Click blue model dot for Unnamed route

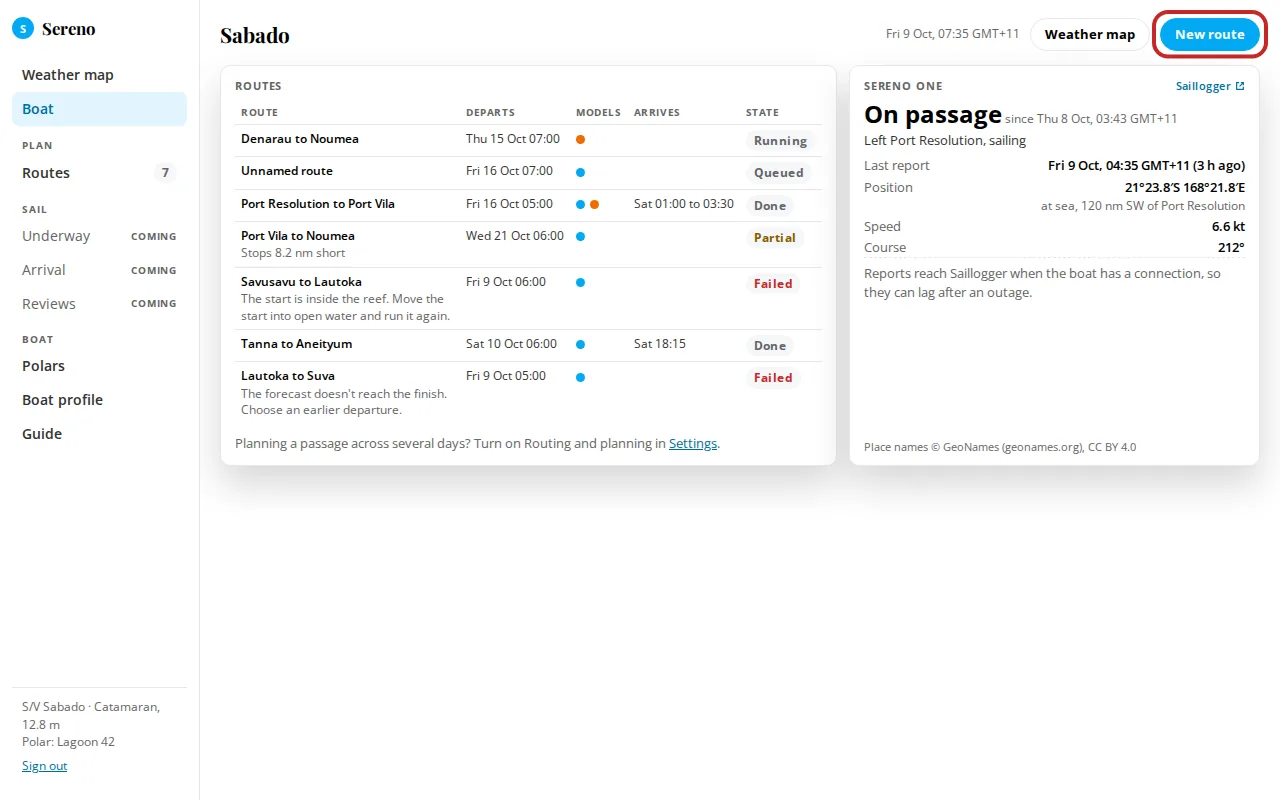tap(580, 172)
